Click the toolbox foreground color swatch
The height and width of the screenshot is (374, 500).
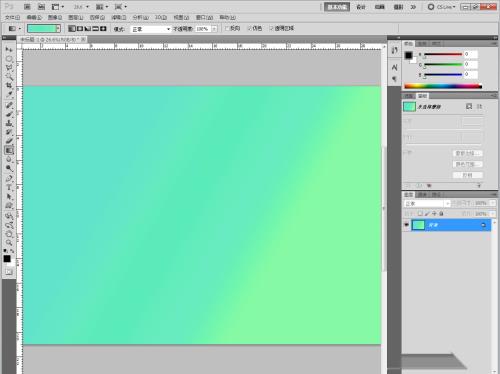tap(7, 259)
